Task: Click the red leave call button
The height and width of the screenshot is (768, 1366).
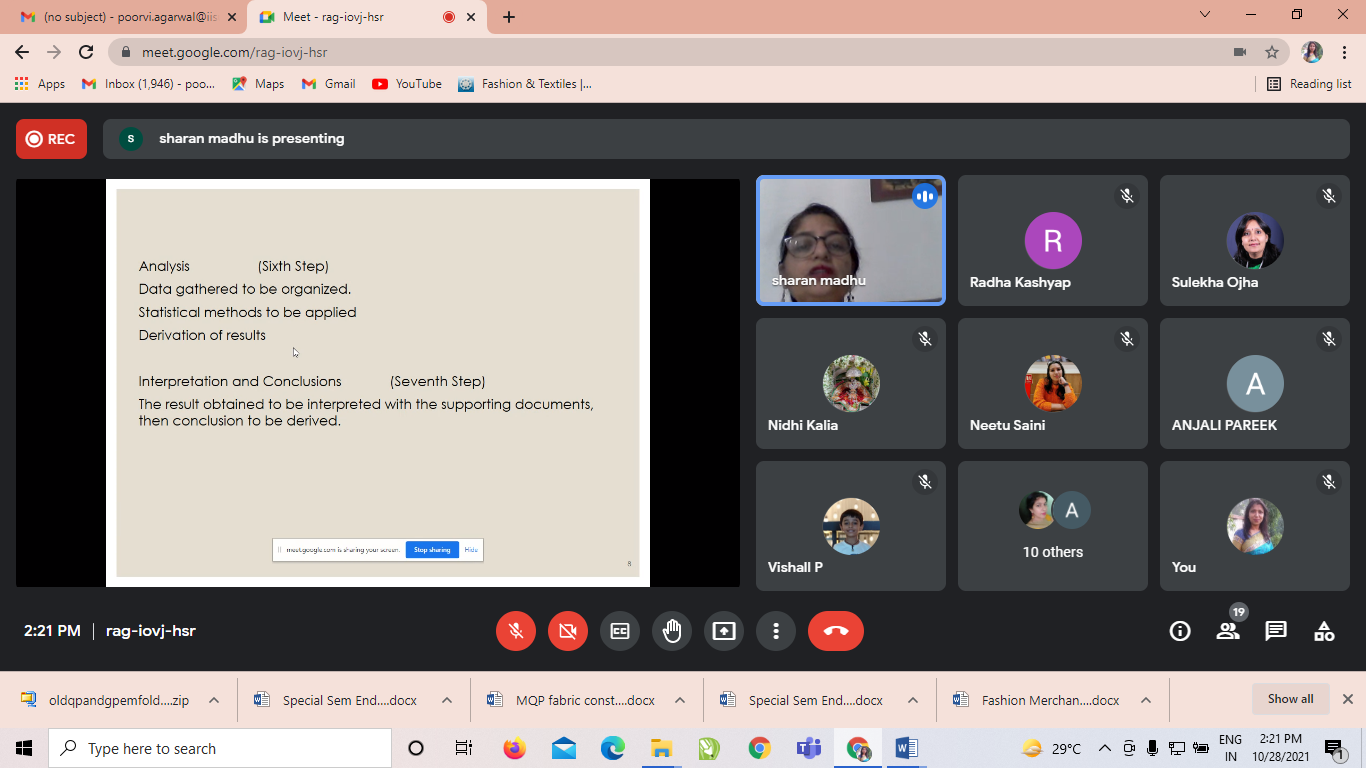Action: [x=835, y=631]
